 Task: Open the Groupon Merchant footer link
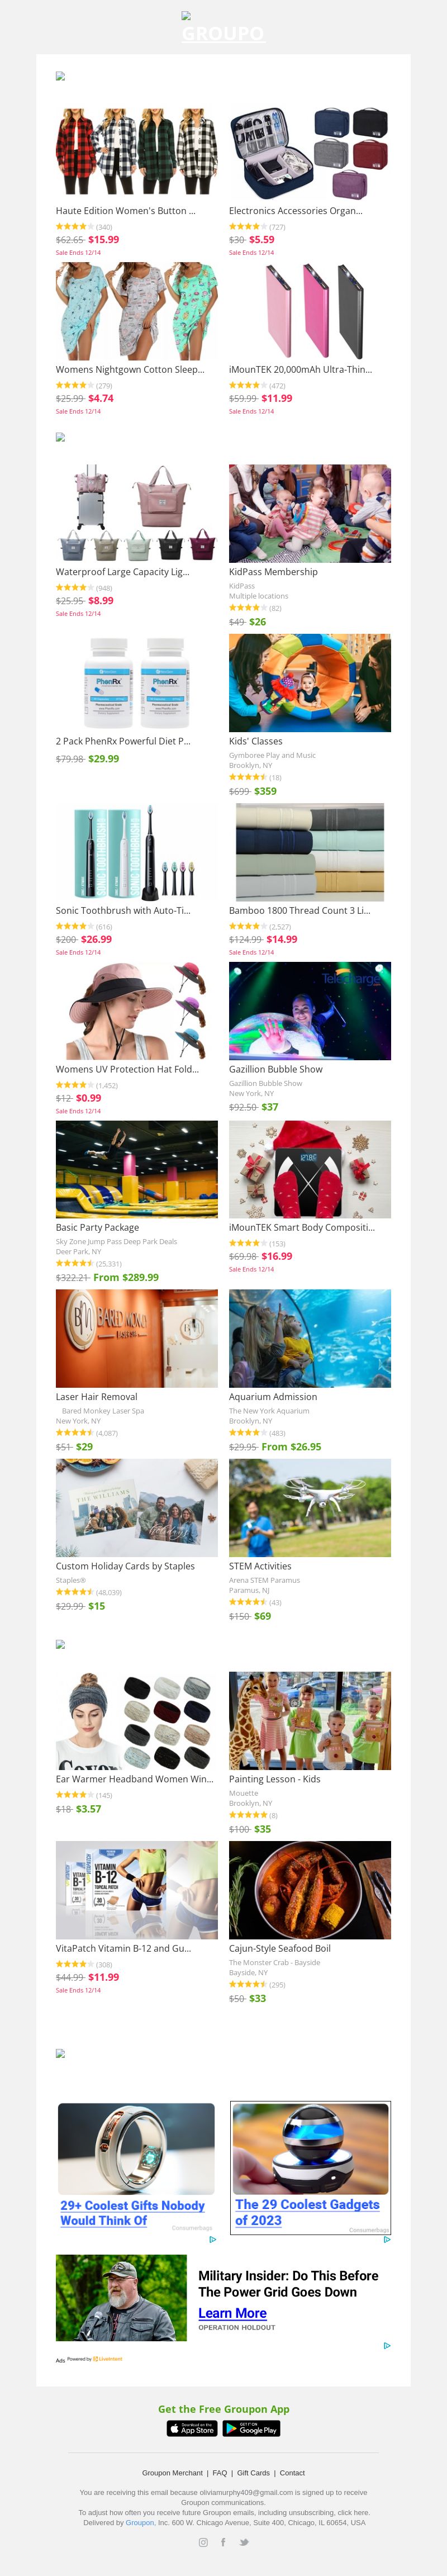click(x=172, y=2472)
